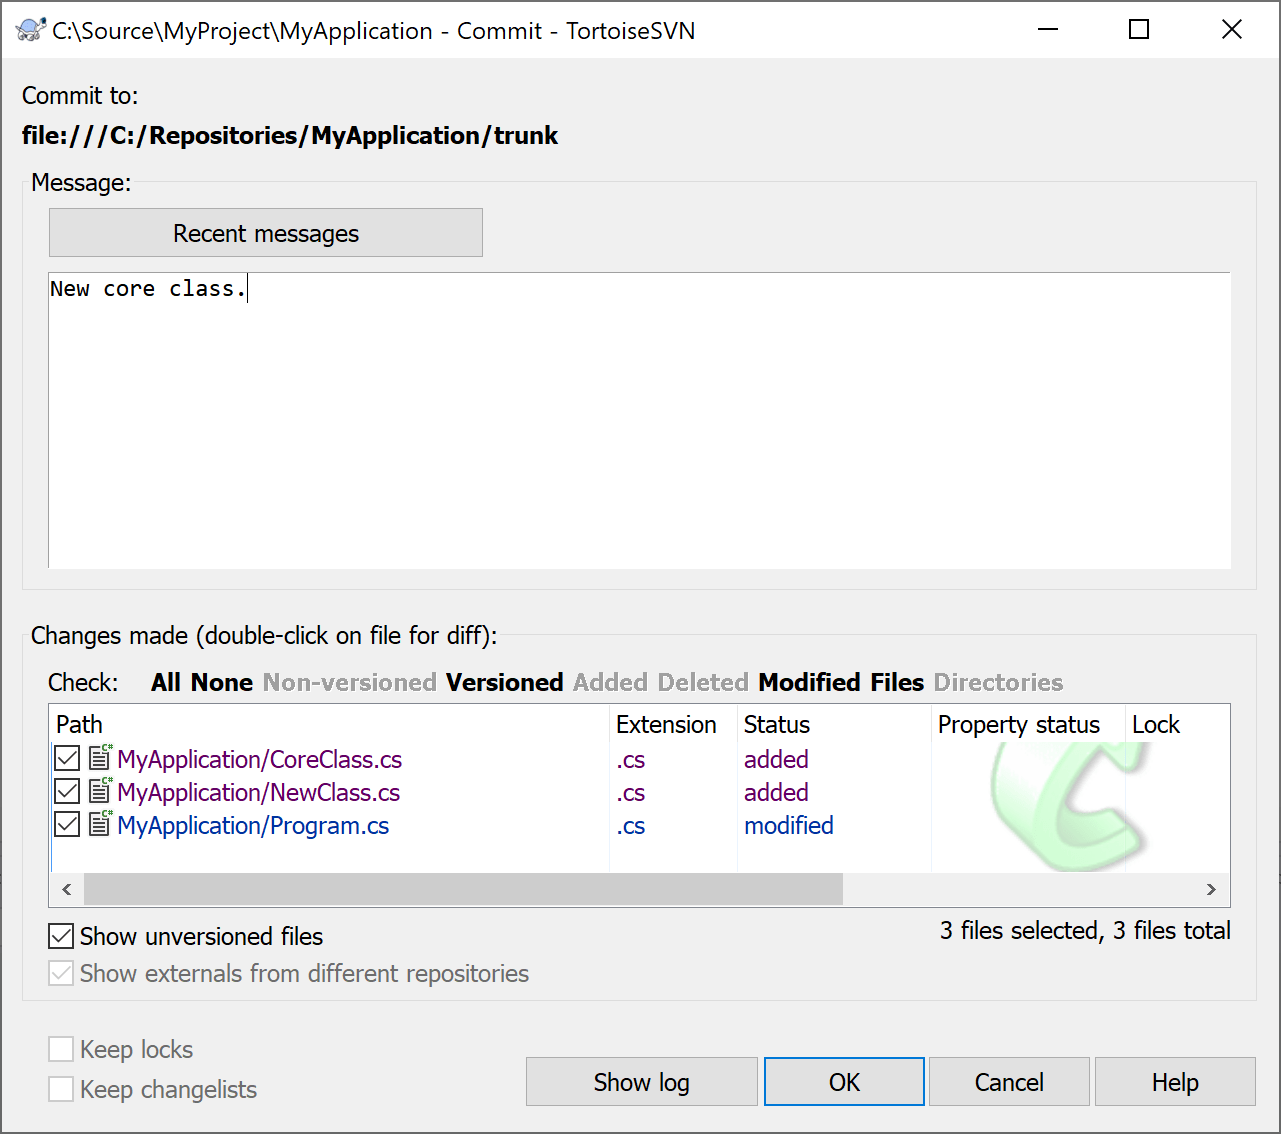Uncheck the NewClass.cs file checkbox
The image size is (1281, 1134).
[x=67, y=792]
